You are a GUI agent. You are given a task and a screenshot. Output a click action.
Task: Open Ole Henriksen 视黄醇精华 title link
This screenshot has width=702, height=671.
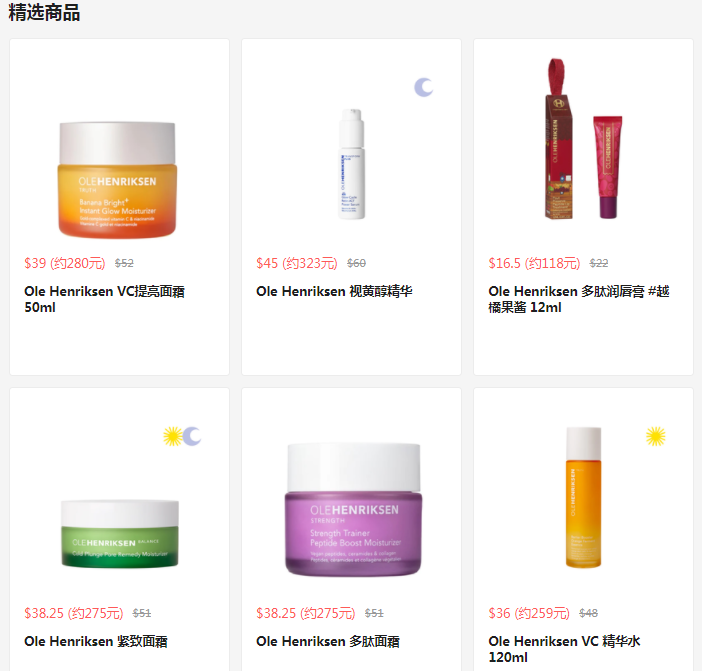[x=334, y=291]
